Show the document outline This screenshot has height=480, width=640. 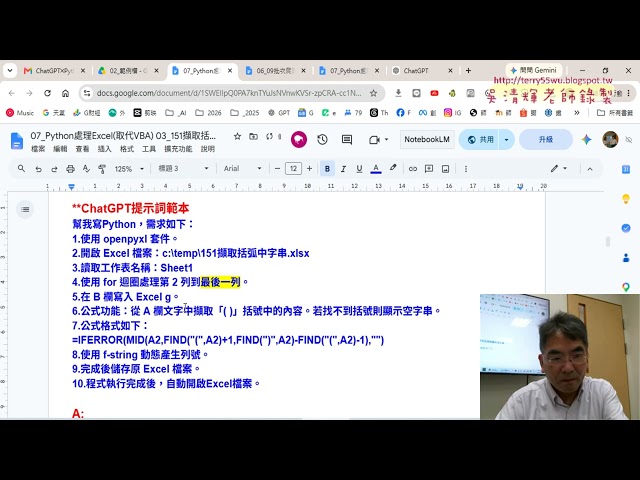click(x=25, y=209)
